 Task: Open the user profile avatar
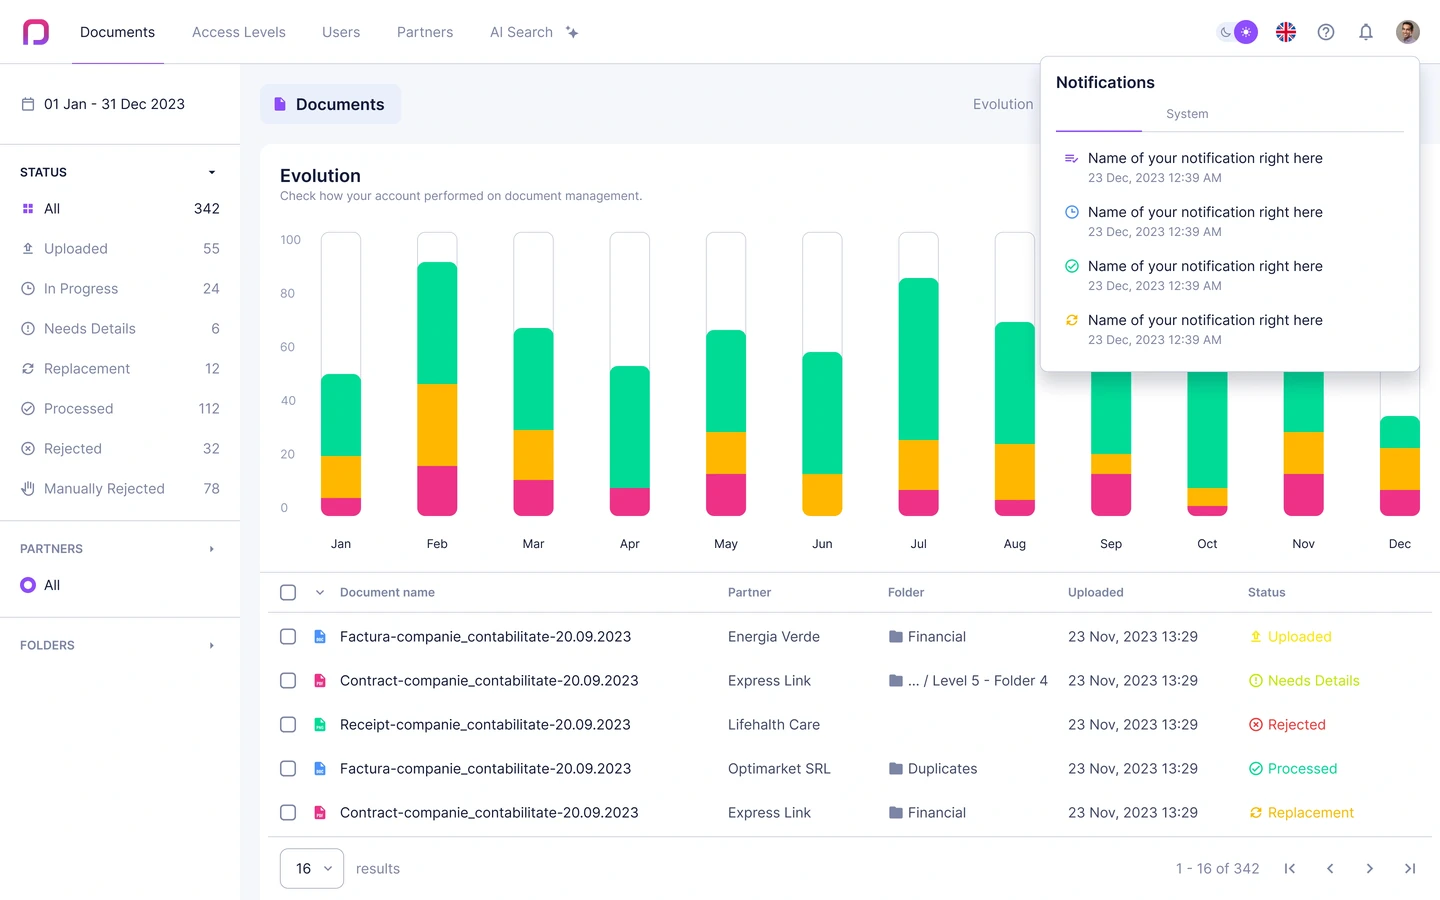coord(1408,32)
